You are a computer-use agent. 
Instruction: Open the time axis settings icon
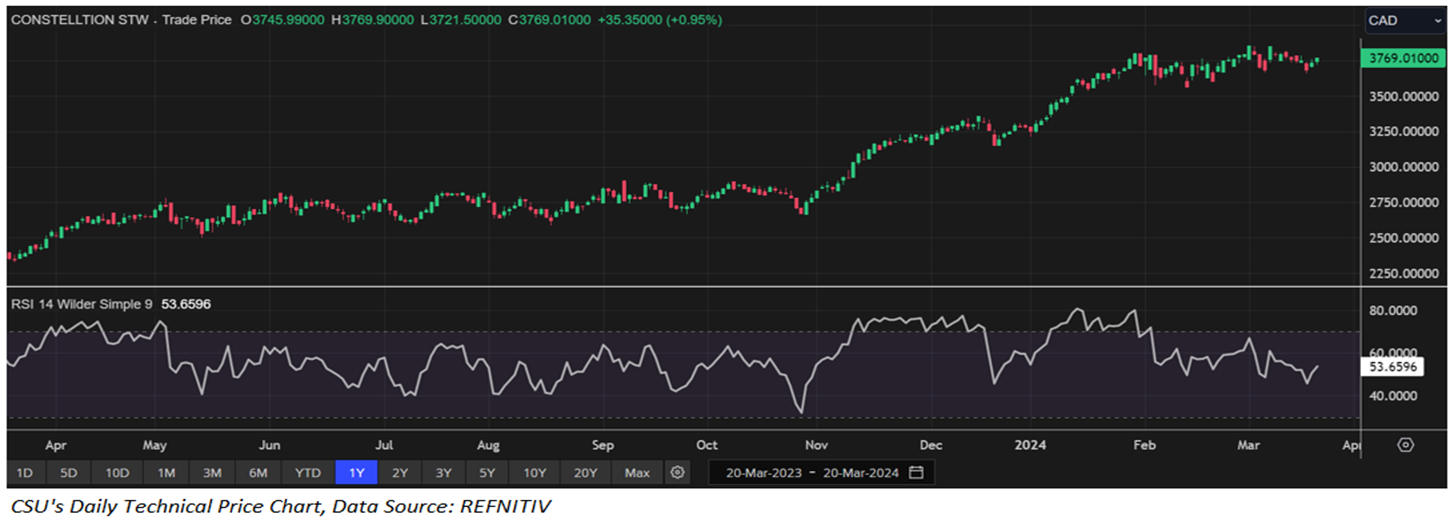(1406, 445)
